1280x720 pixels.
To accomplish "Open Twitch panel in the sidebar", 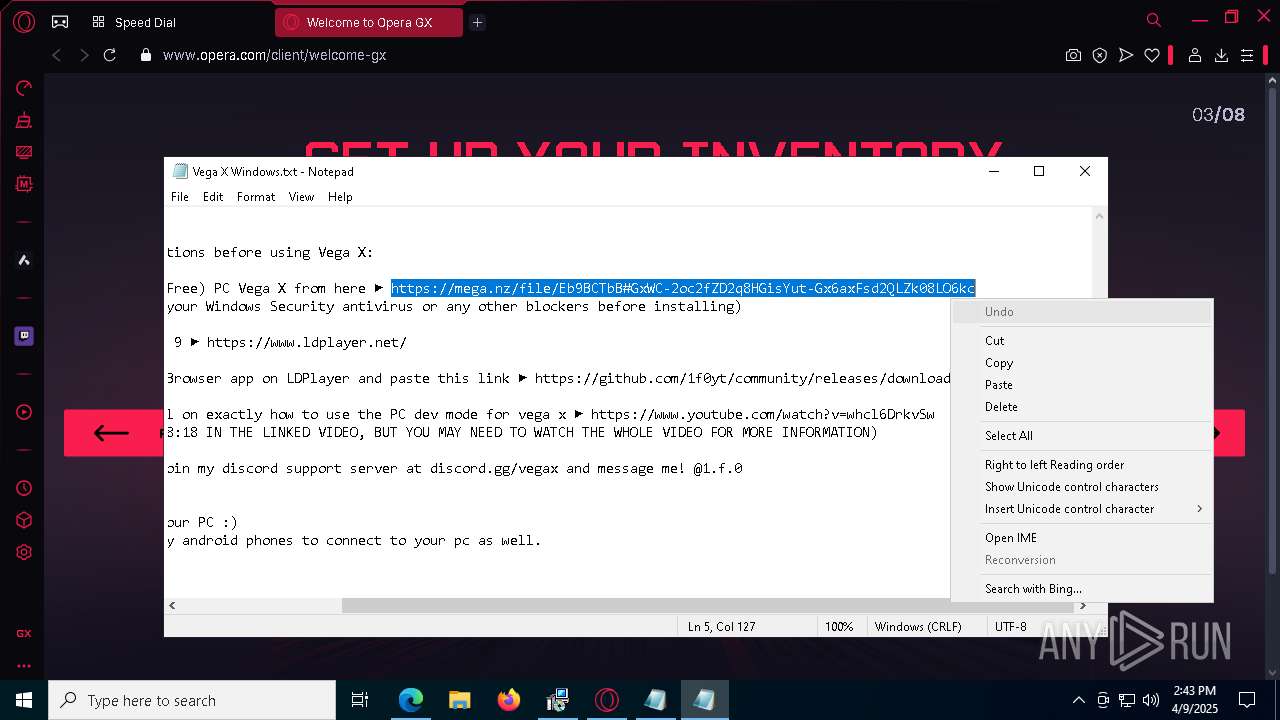I will (24, 336).
